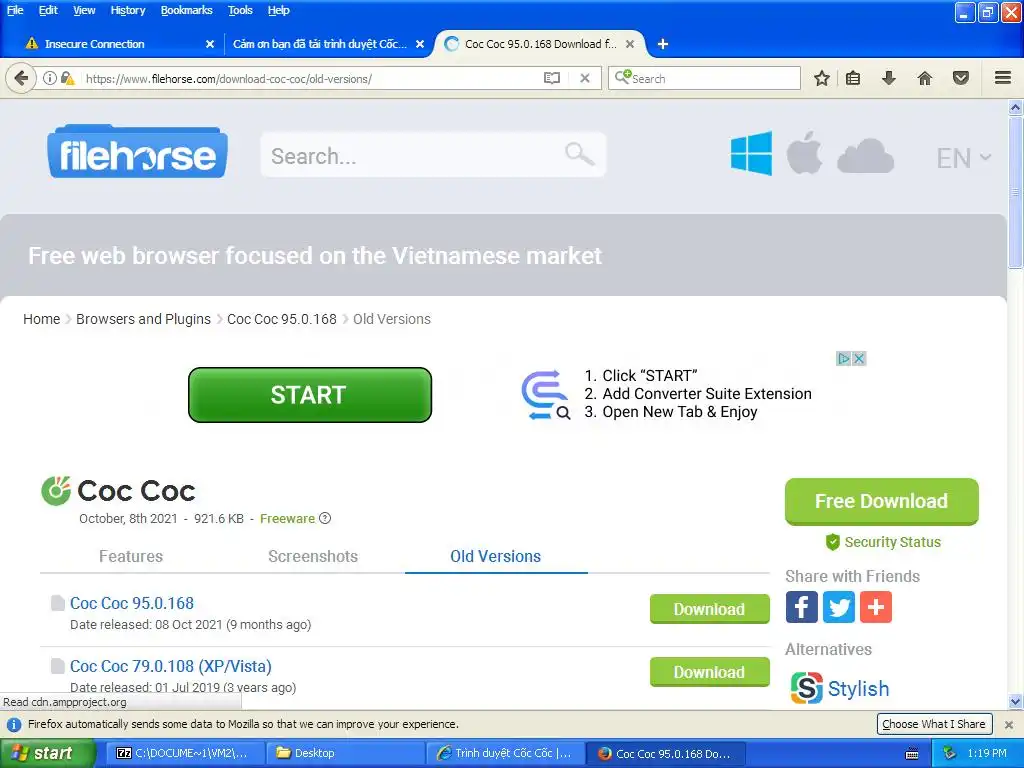Viewport: 1024px width, 768px height.
Task: Click the green START ad button
Action: (310, 395)
